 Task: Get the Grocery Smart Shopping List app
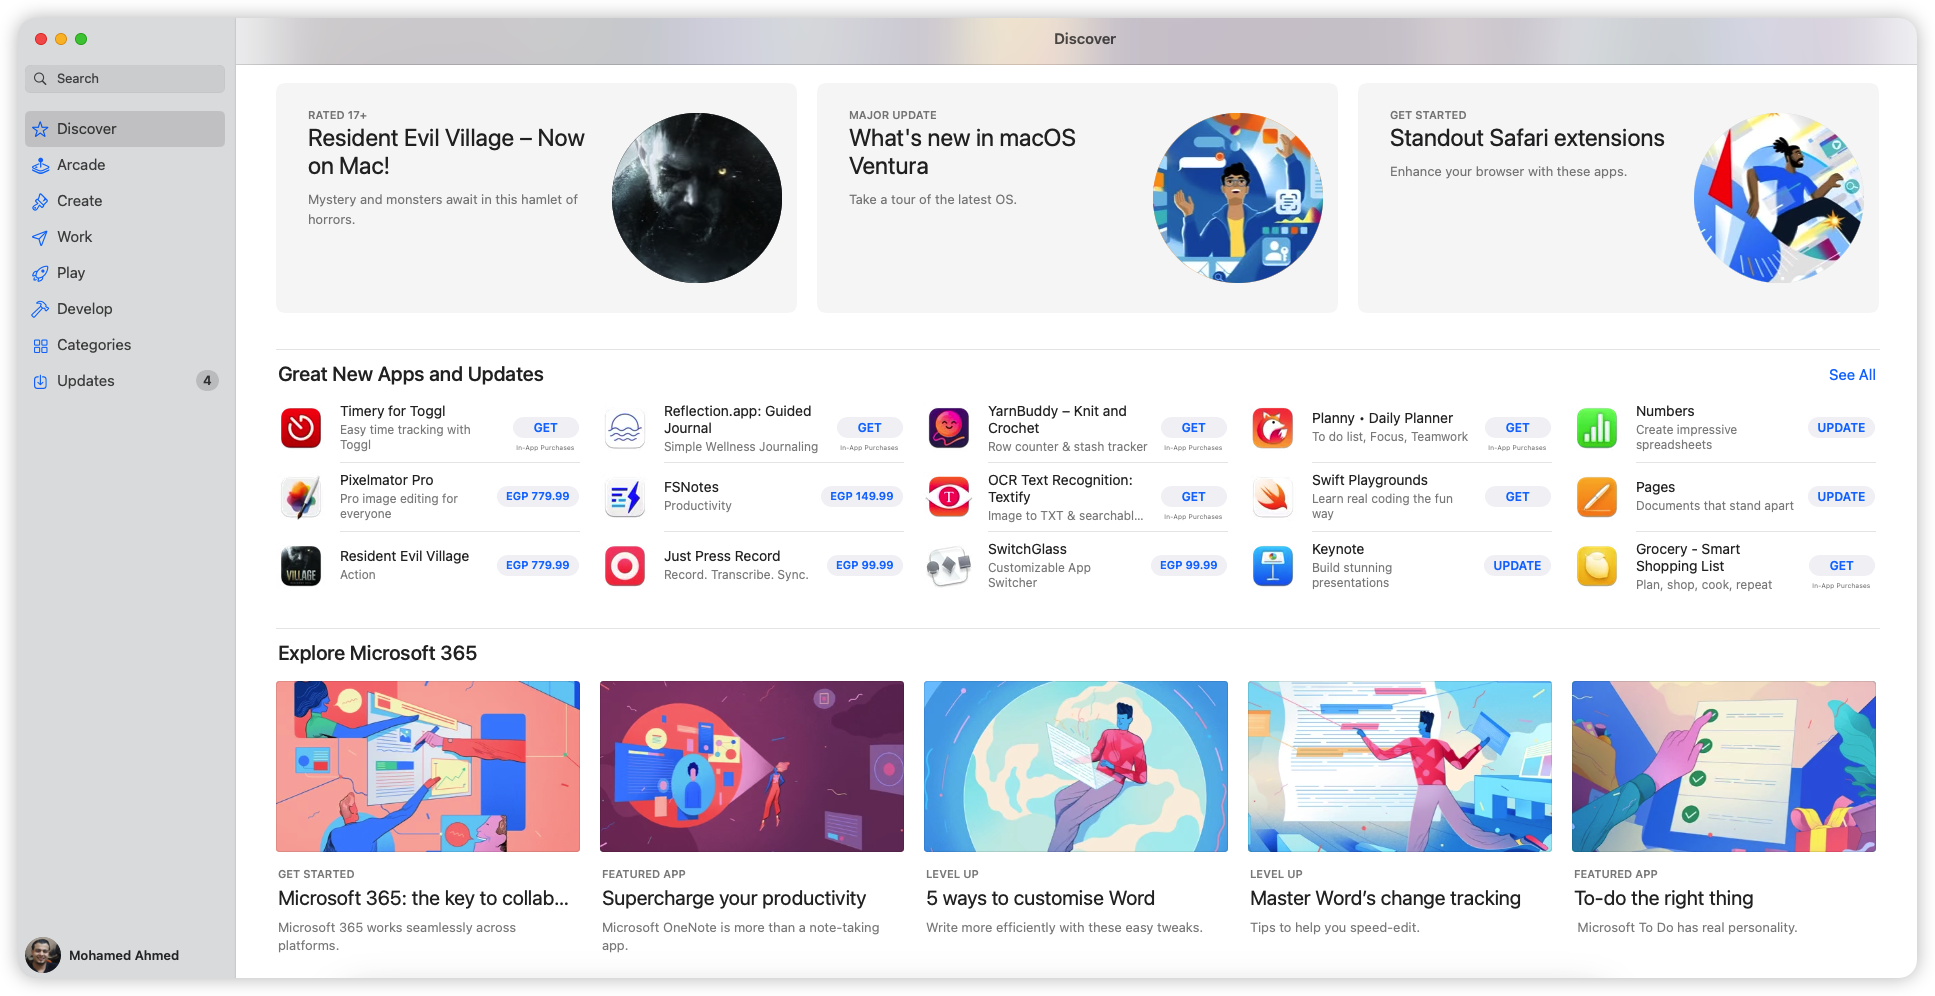coord(1841,566)
